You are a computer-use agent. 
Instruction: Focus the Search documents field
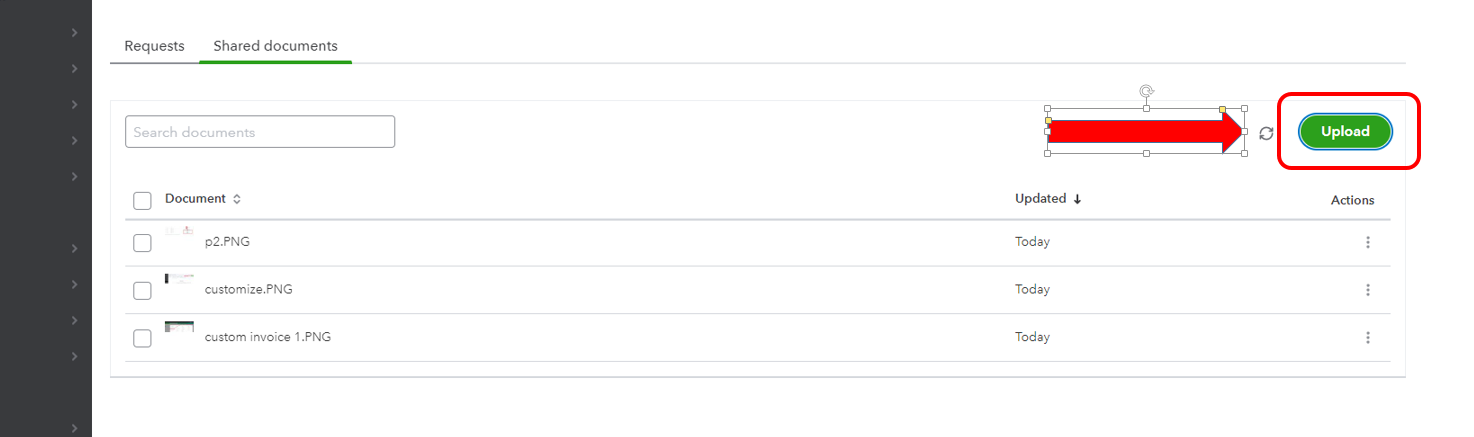click(260, 132)
